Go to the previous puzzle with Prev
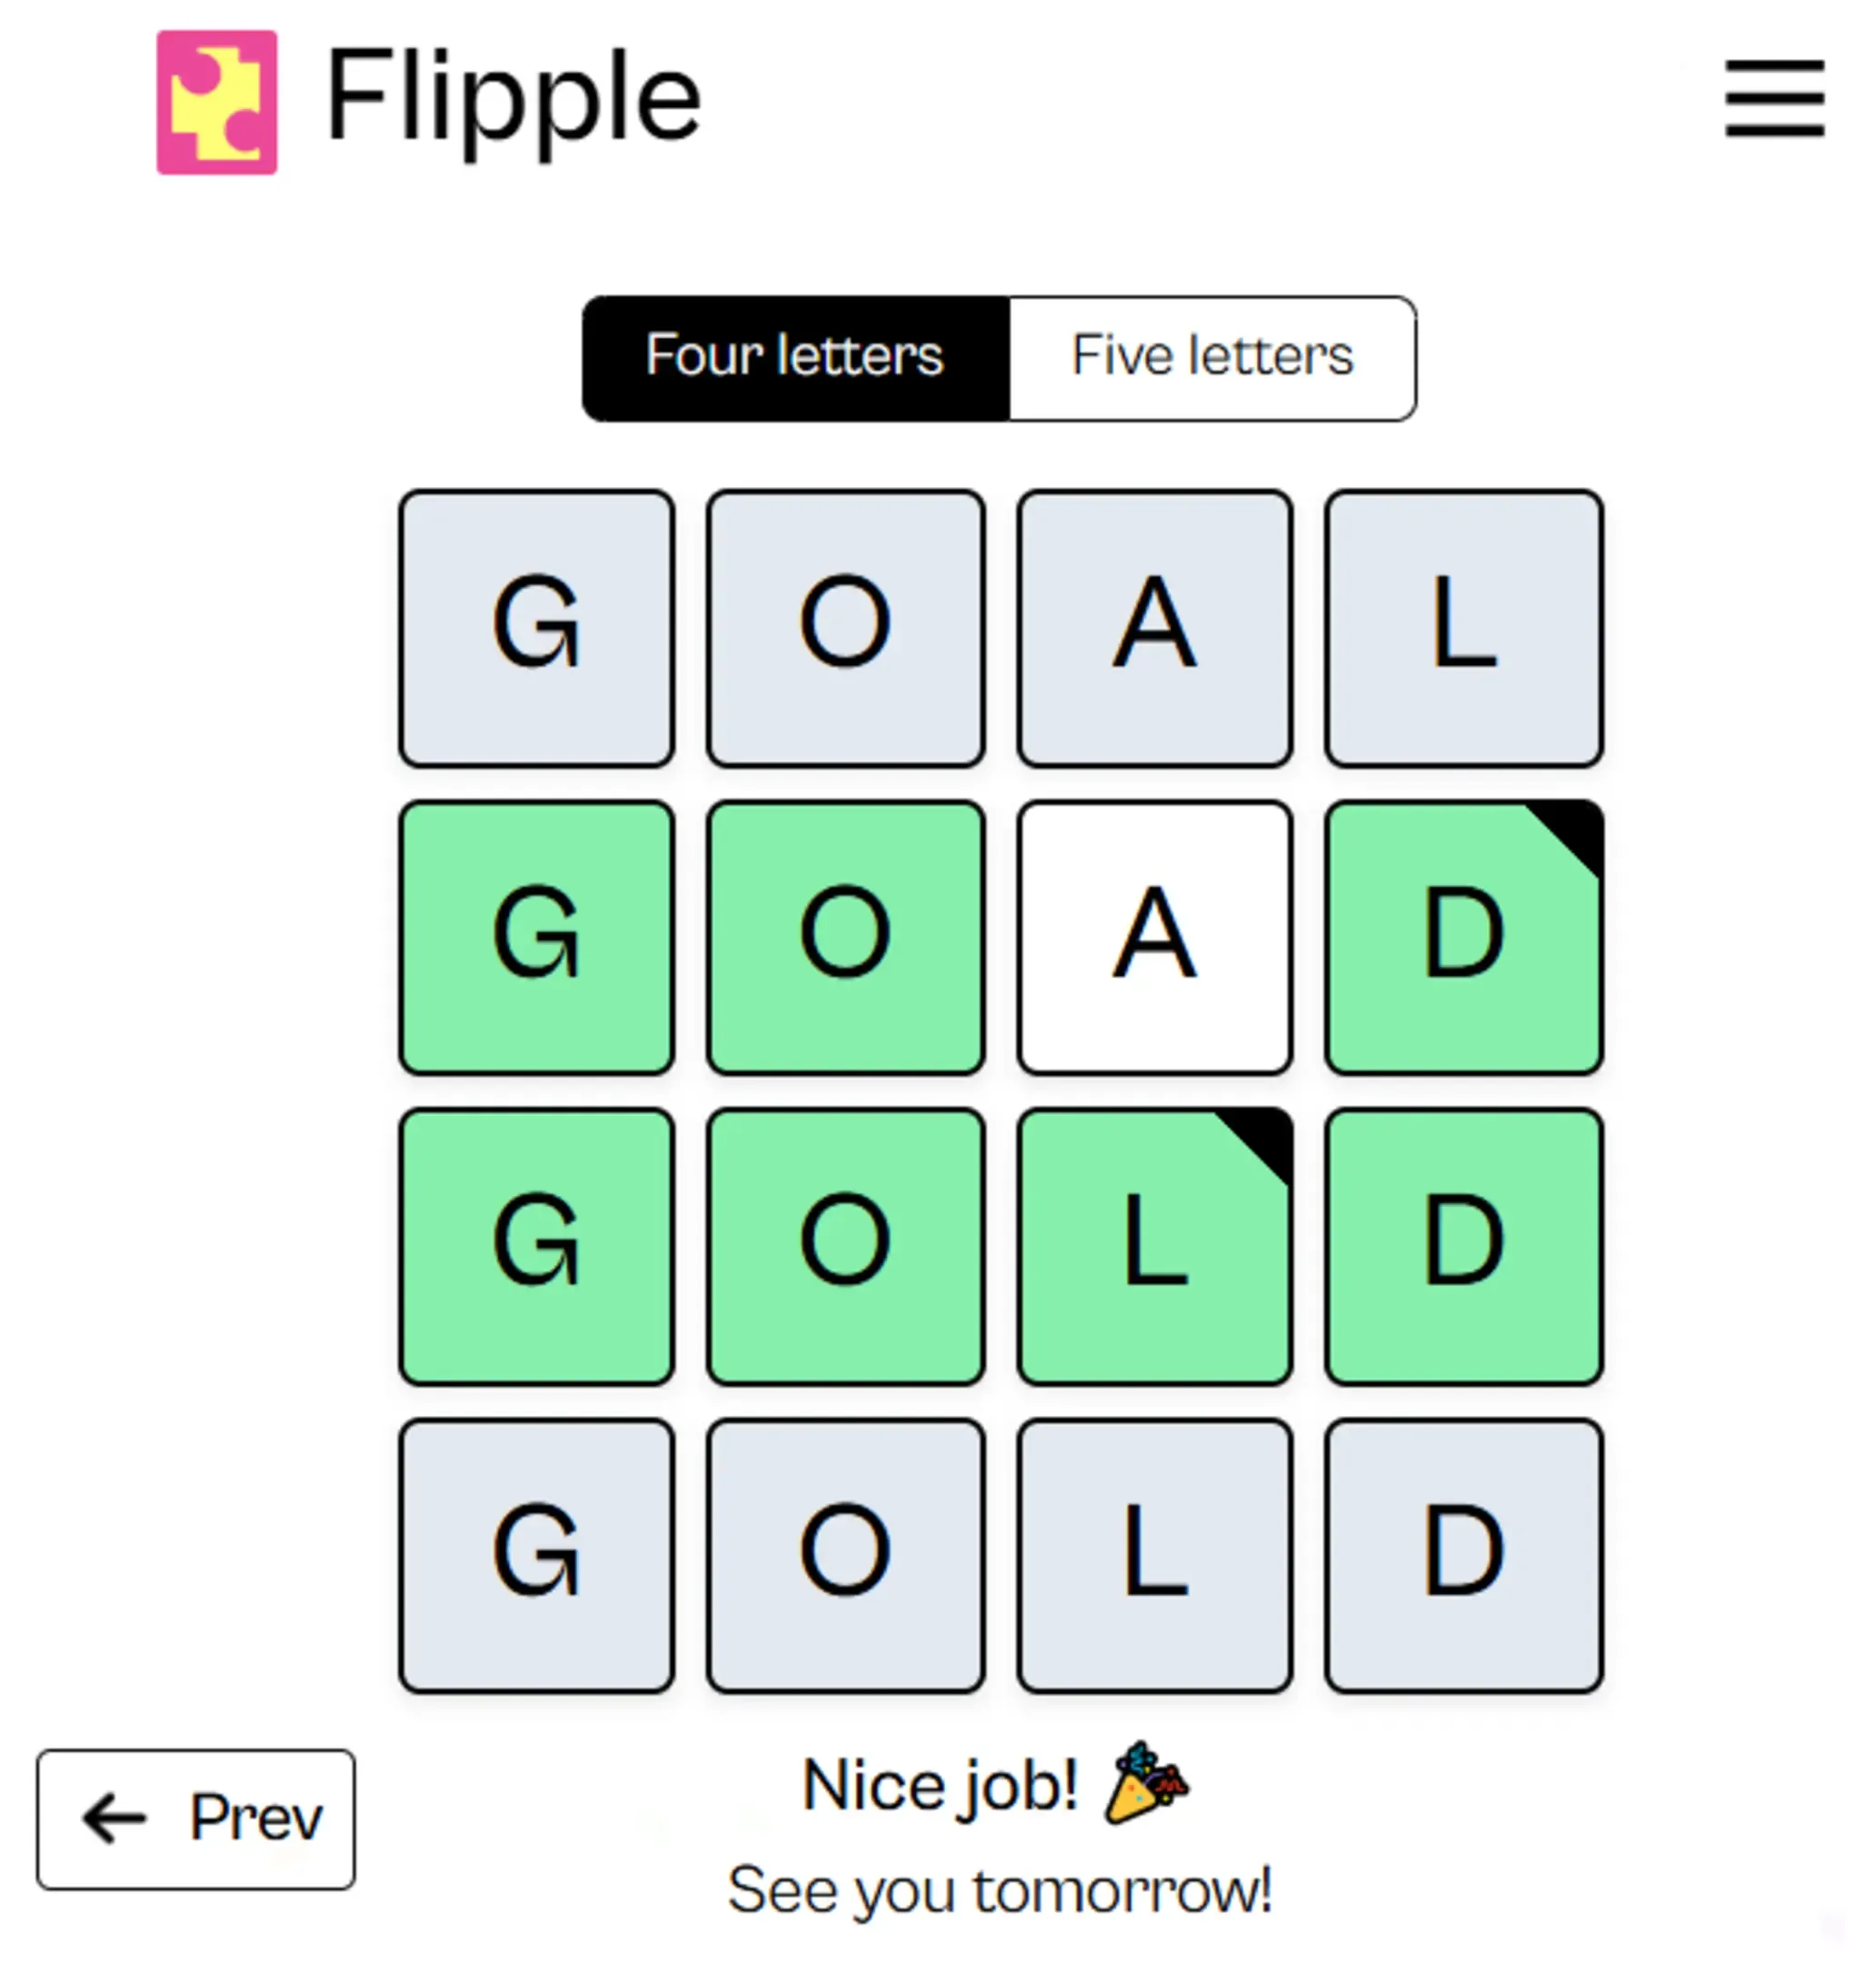This screenshot has height=1963, width=1876. coord(196,1819)
